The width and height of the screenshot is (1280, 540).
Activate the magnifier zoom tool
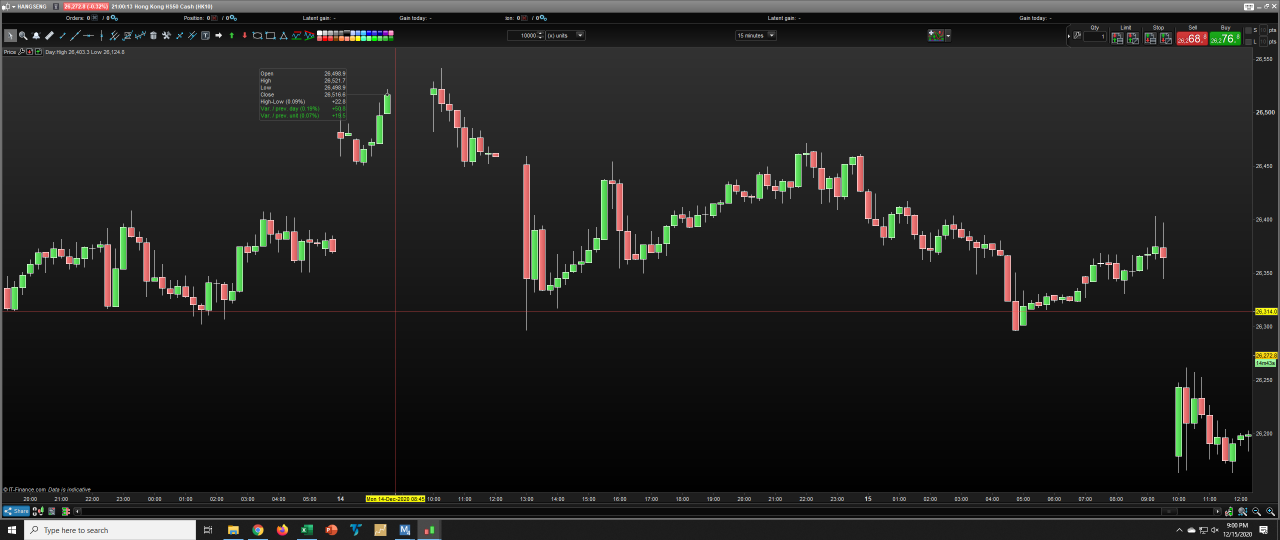click(x=23, y=35)
